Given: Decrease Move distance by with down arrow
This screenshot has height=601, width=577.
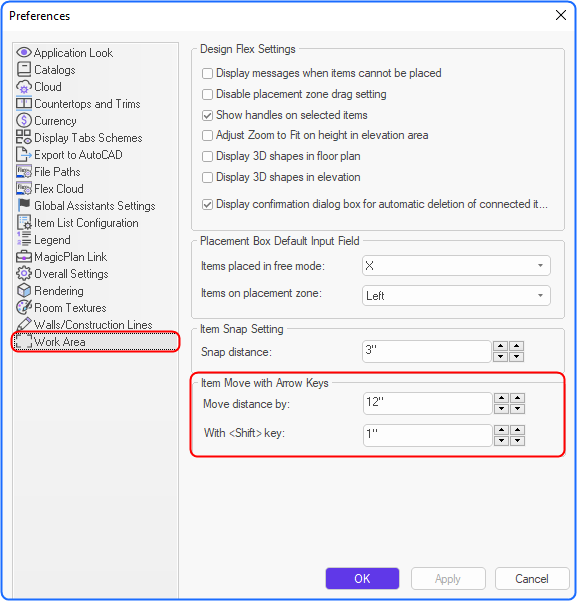Looking at the screenshot, I should pyautogui.click(x=501, y=409).
